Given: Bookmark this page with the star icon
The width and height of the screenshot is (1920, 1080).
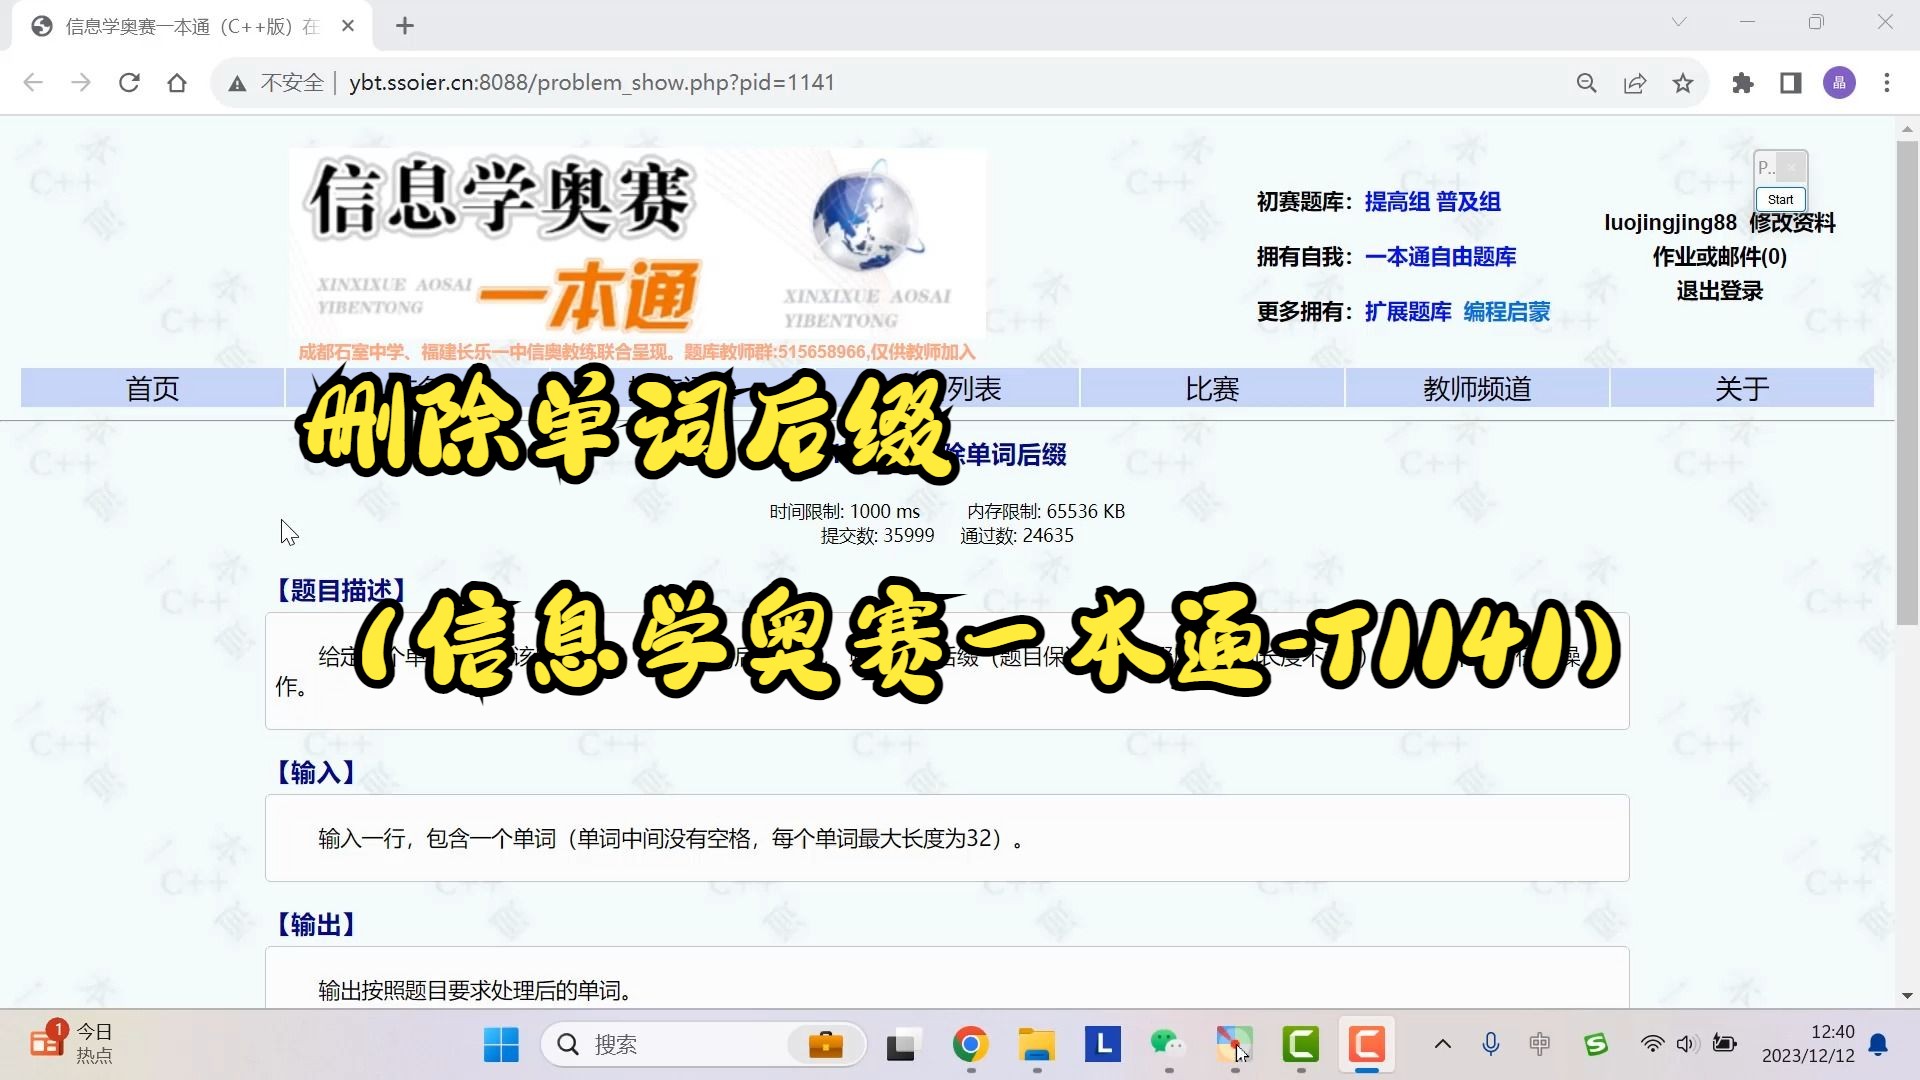Looking at the screenshot, I should click(x=1683, y=83).
